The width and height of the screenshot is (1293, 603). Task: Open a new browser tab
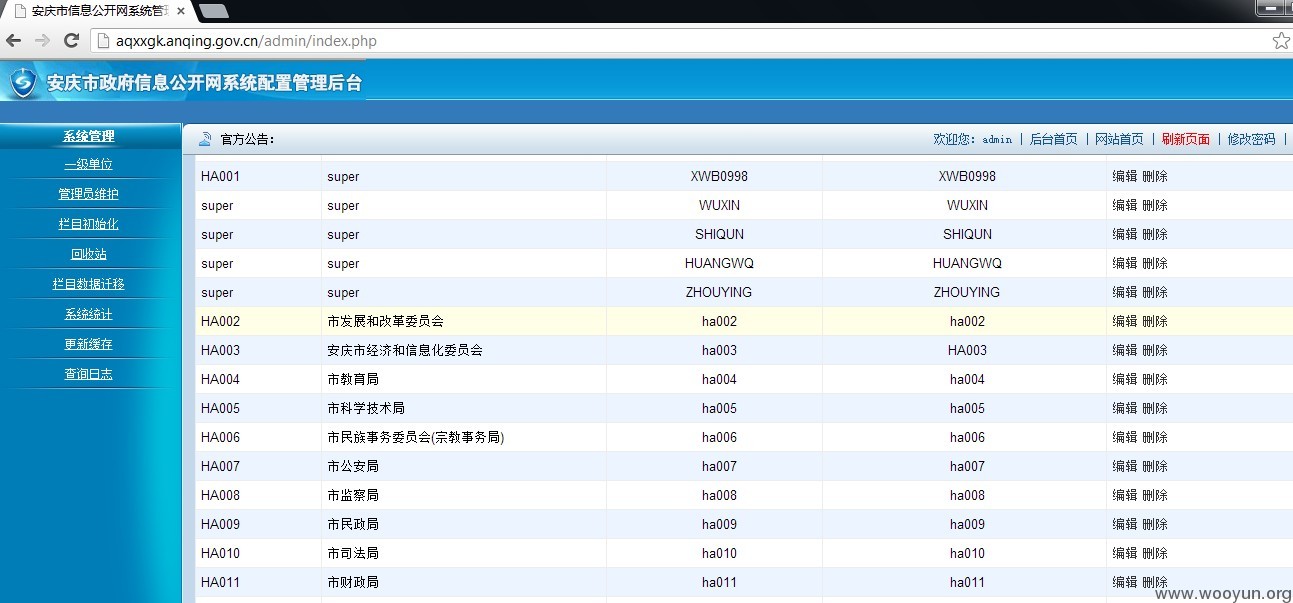[x=213, y=11]
